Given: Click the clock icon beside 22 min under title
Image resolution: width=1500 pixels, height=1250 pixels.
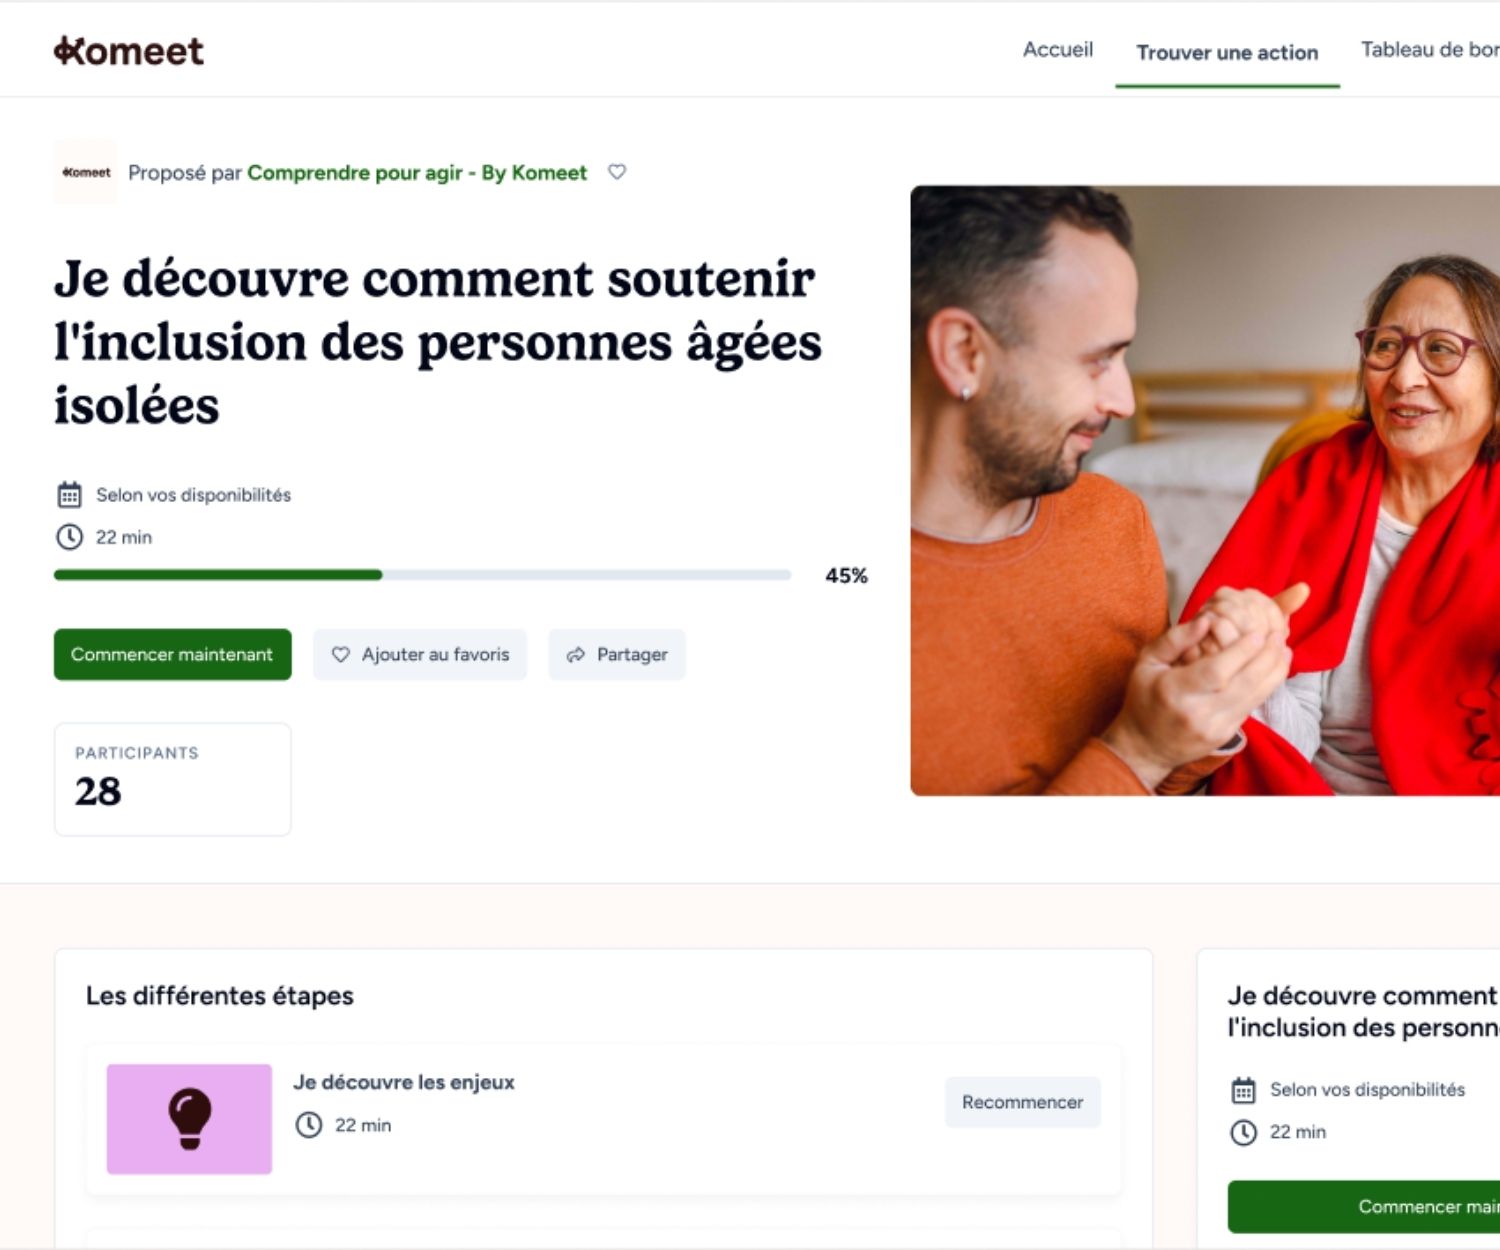Looking at the screenshot, I should click(x=69, y=537).
